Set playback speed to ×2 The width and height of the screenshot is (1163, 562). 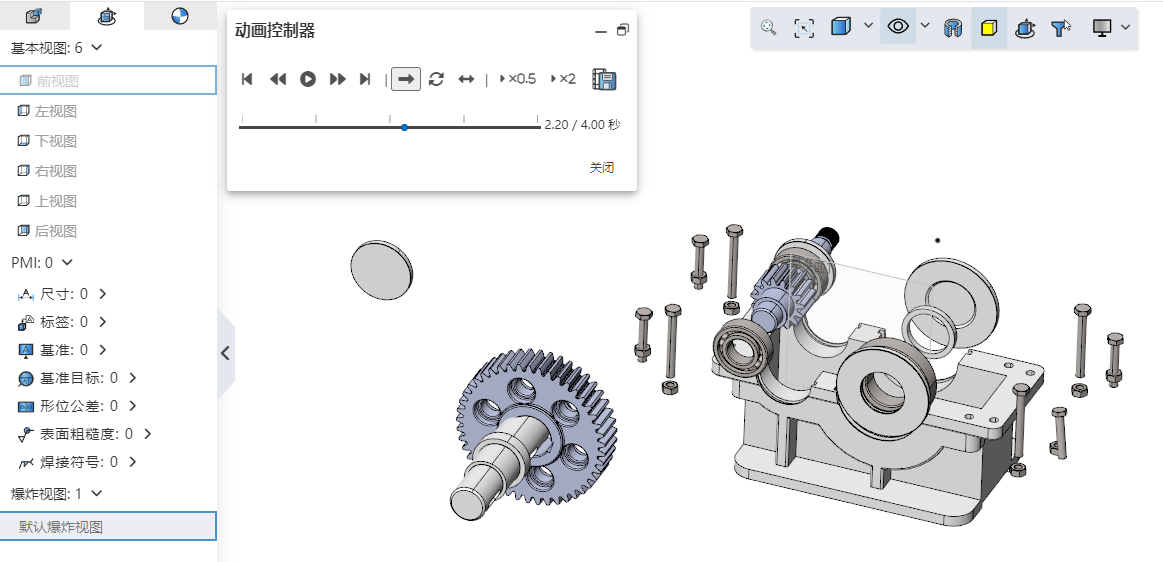[563, 79]
